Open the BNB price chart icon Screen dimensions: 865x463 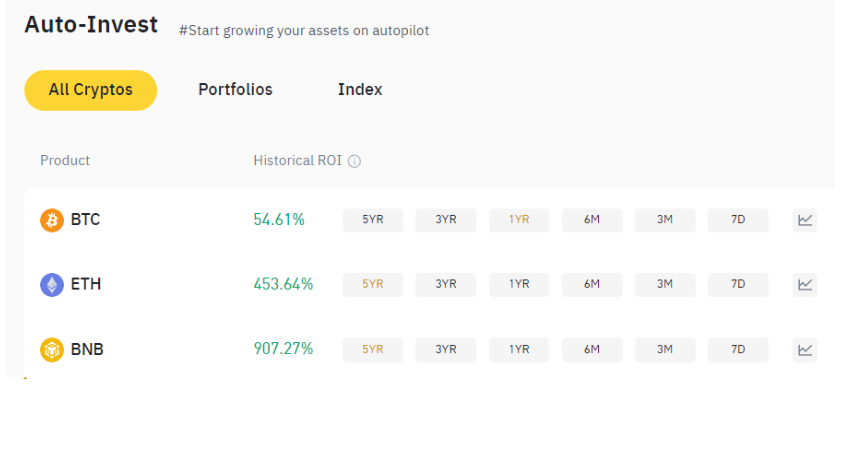pos(805,350)
